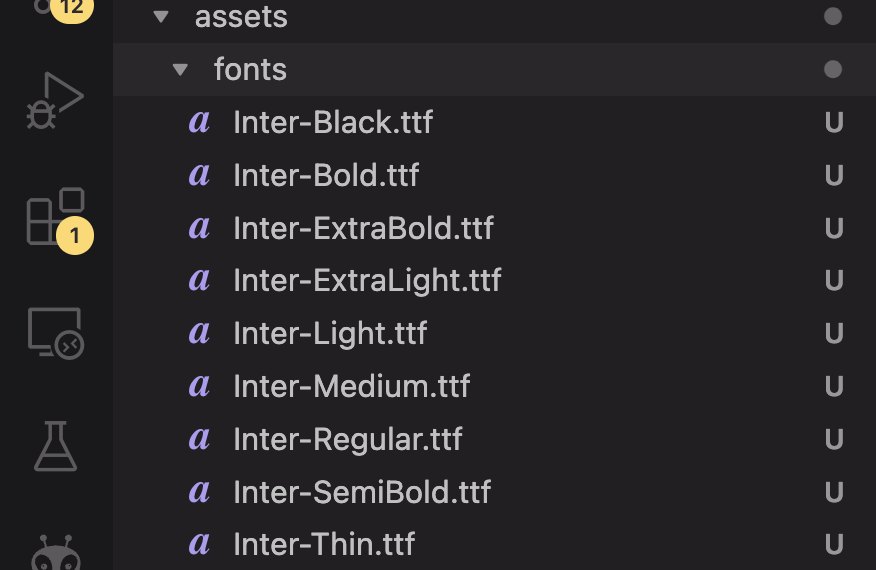This screenshot has width=876, height=570.
Task: Open Inter-Bold.ttf file
Action: click(x=326, y=176)
